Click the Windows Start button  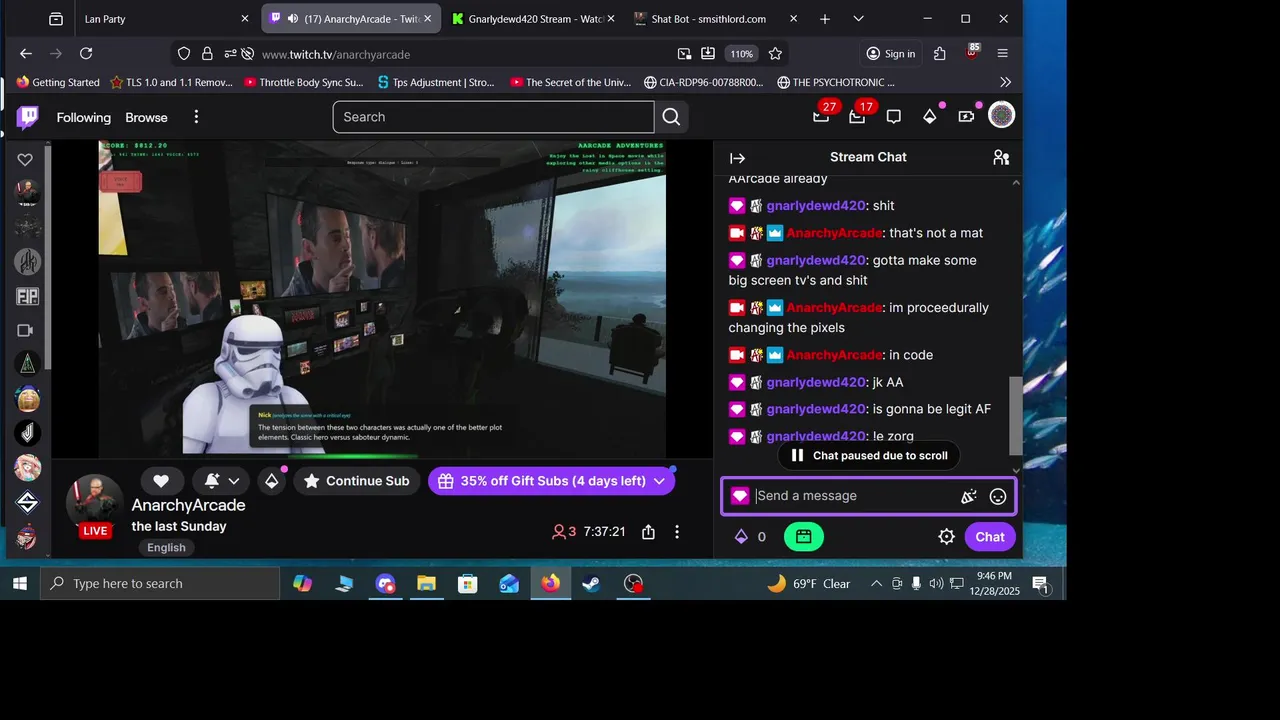20,584
